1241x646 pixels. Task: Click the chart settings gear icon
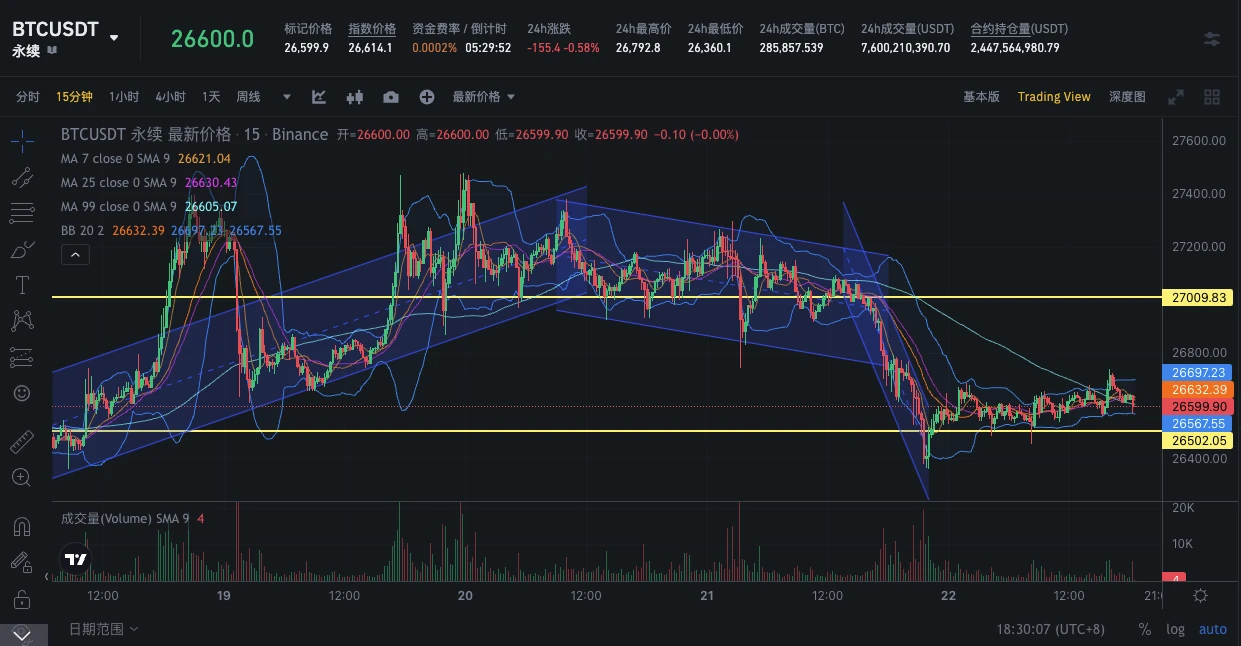[1200, 595]
